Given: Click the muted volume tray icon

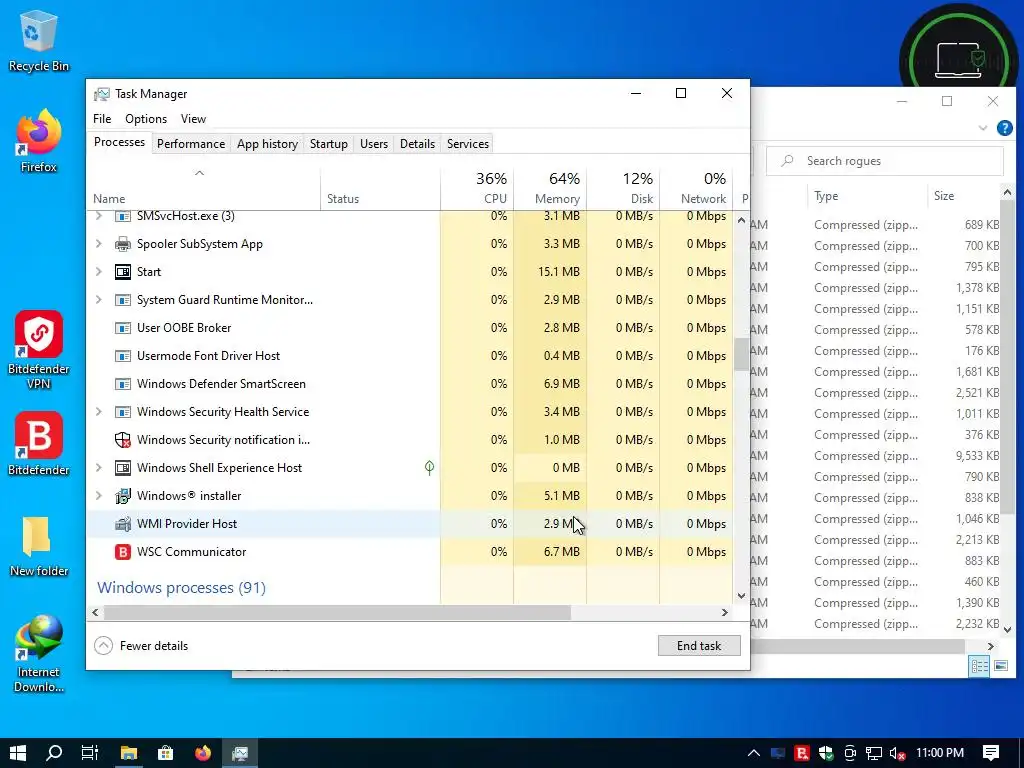Looking at the screenshot, I should (x=898, y=754).
